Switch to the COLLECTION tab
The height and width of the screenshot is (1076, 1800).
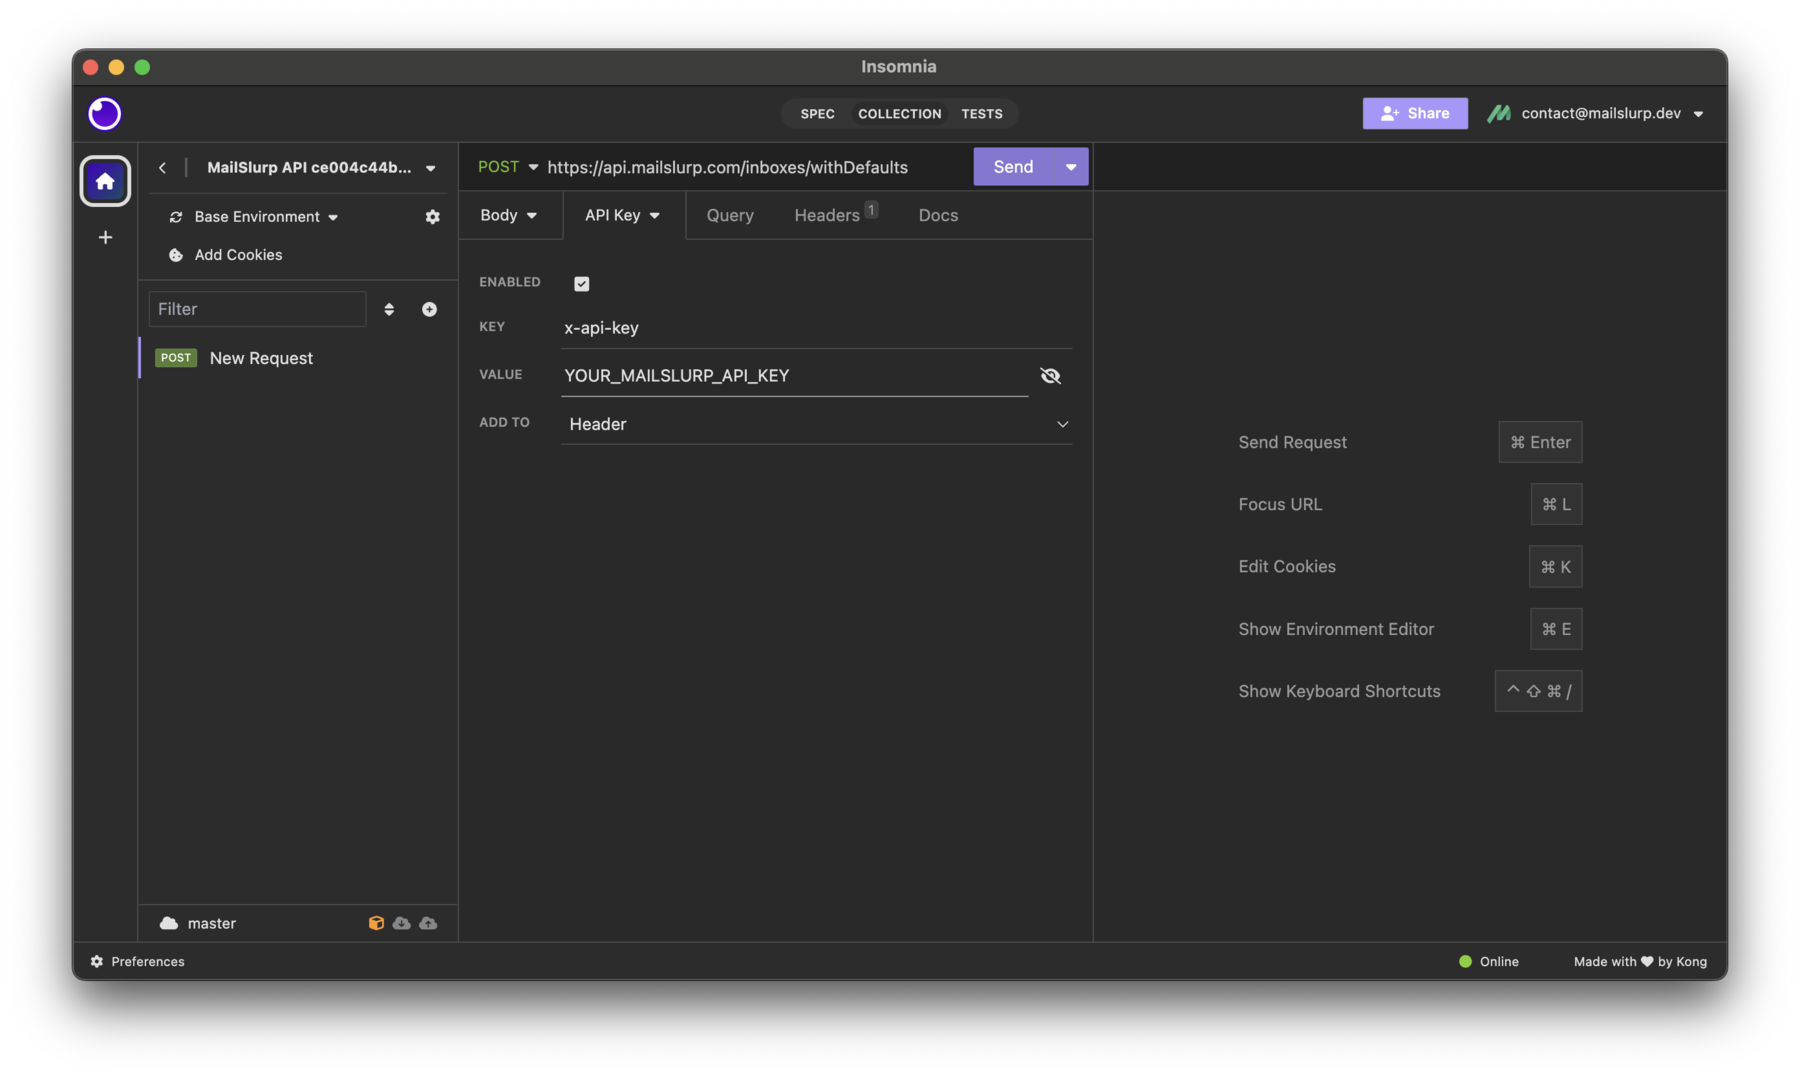point(899,114)
